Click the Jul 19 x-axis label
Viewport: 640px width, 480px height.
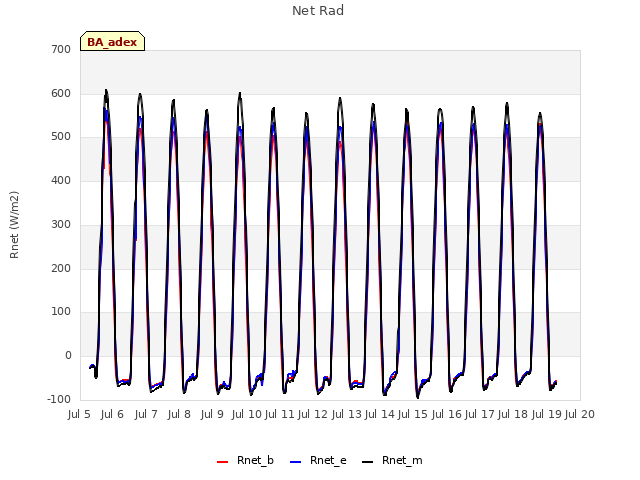coord(547,414)
